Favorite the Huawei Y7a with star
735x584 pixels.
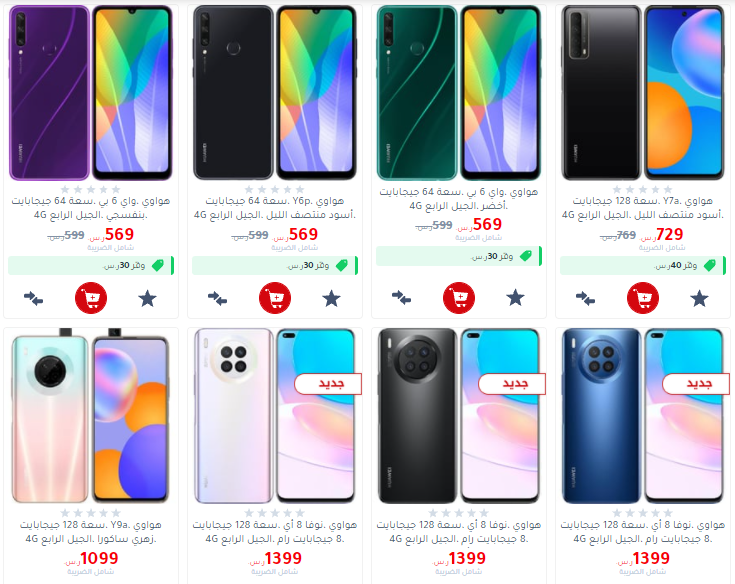tap(699, 299)
